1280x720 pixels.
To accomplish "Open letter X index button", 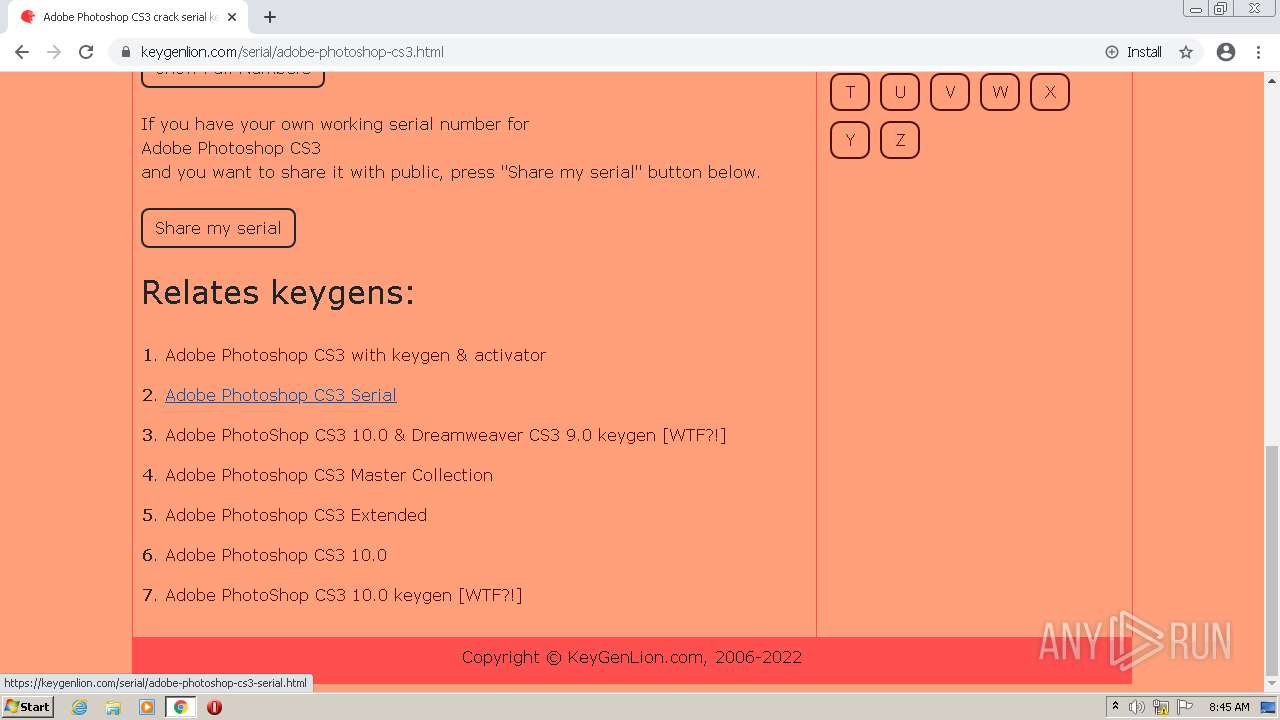I will (1050, 92).
